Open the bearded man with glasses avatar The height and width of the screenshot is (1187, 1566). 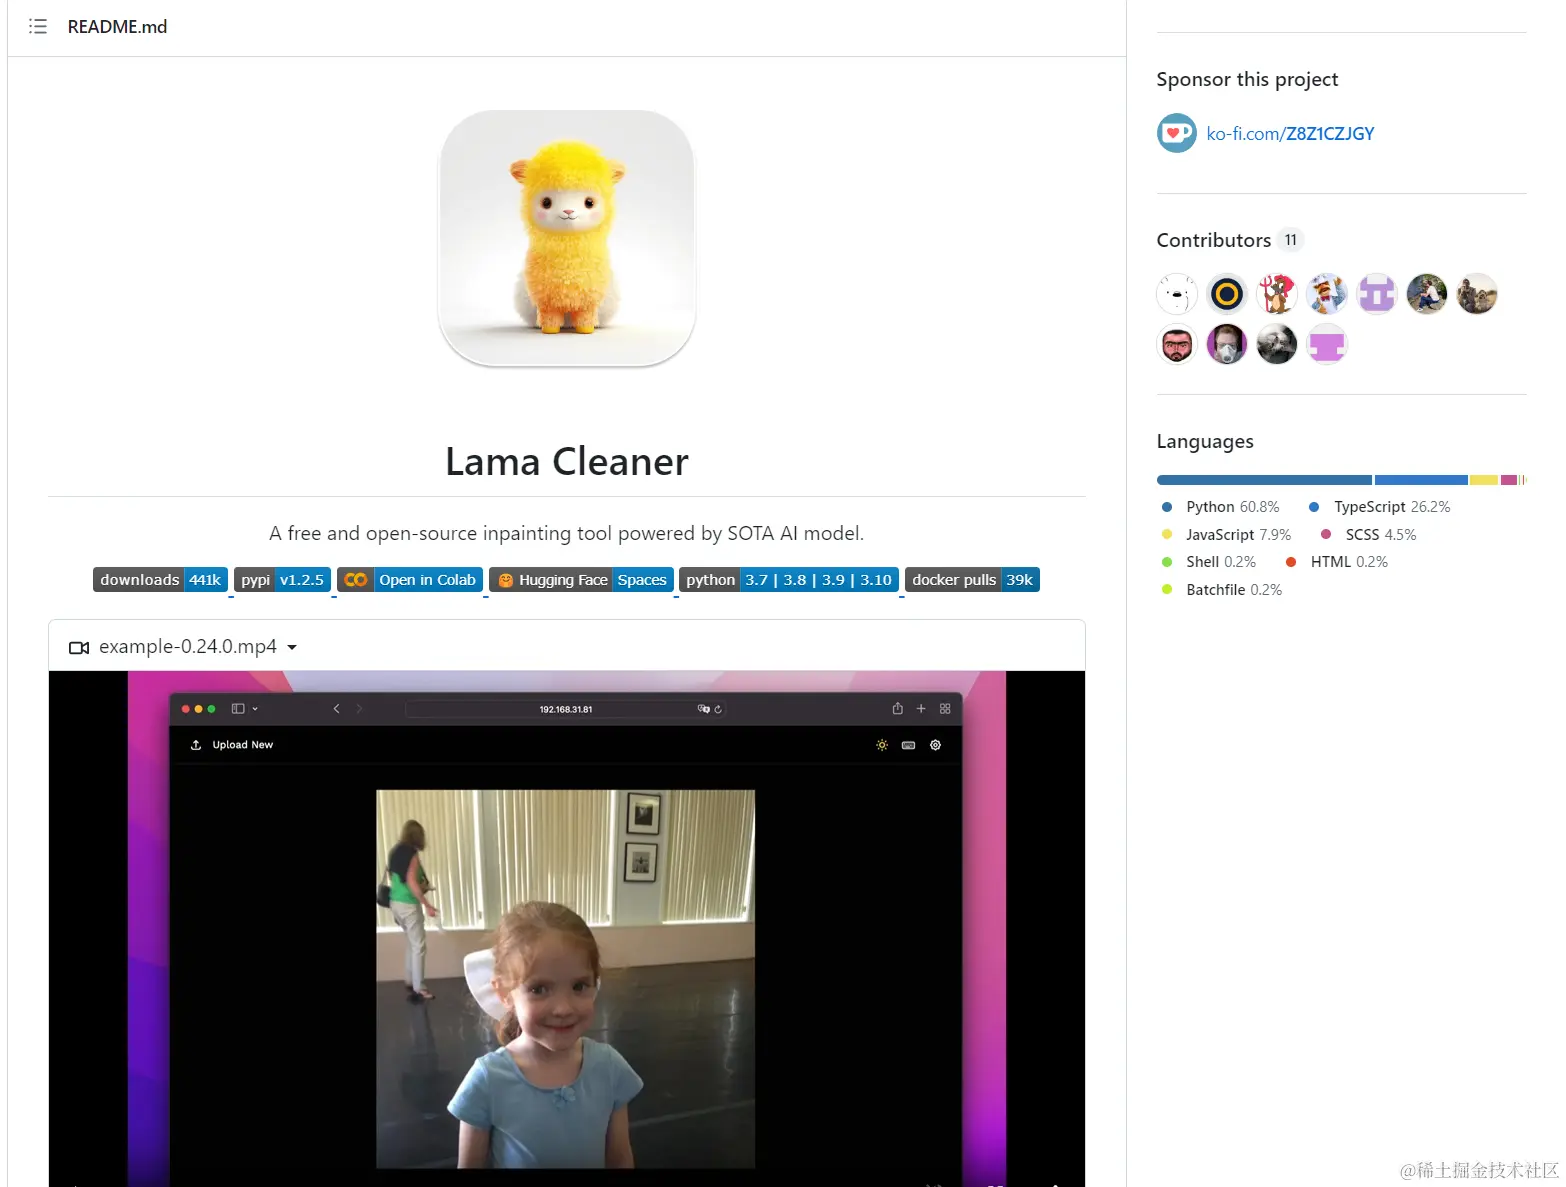point(1177,344)
